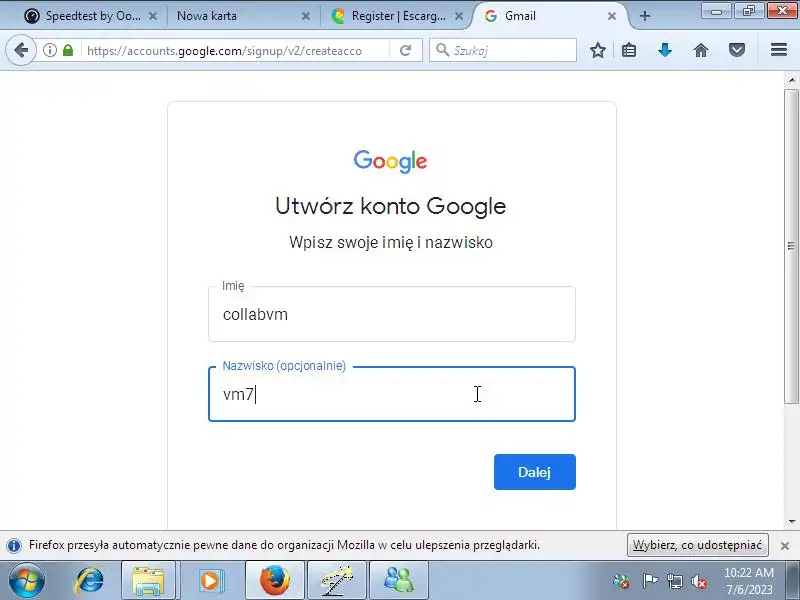The width and height of the screenshot is (800, 600).
Task: Click Action Center flag tray icon
Action: pyautogui.click(x=649, y=581)
